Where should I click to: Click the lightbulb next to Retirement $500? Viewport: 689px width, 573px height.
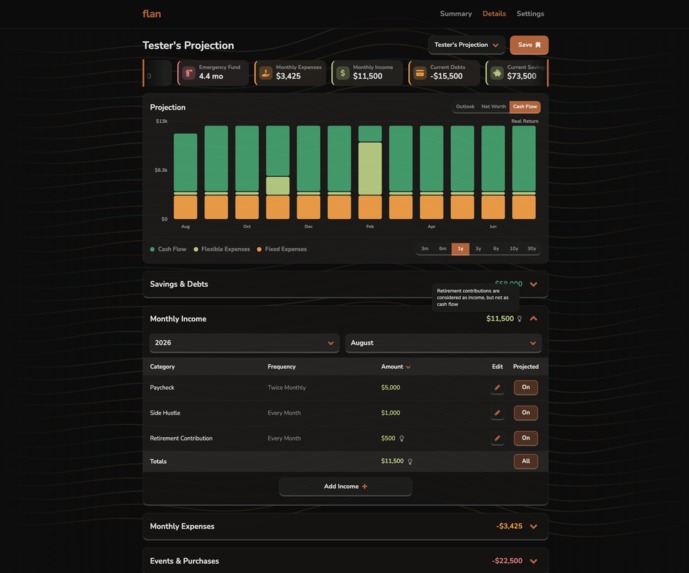click(x=402, y=439)
